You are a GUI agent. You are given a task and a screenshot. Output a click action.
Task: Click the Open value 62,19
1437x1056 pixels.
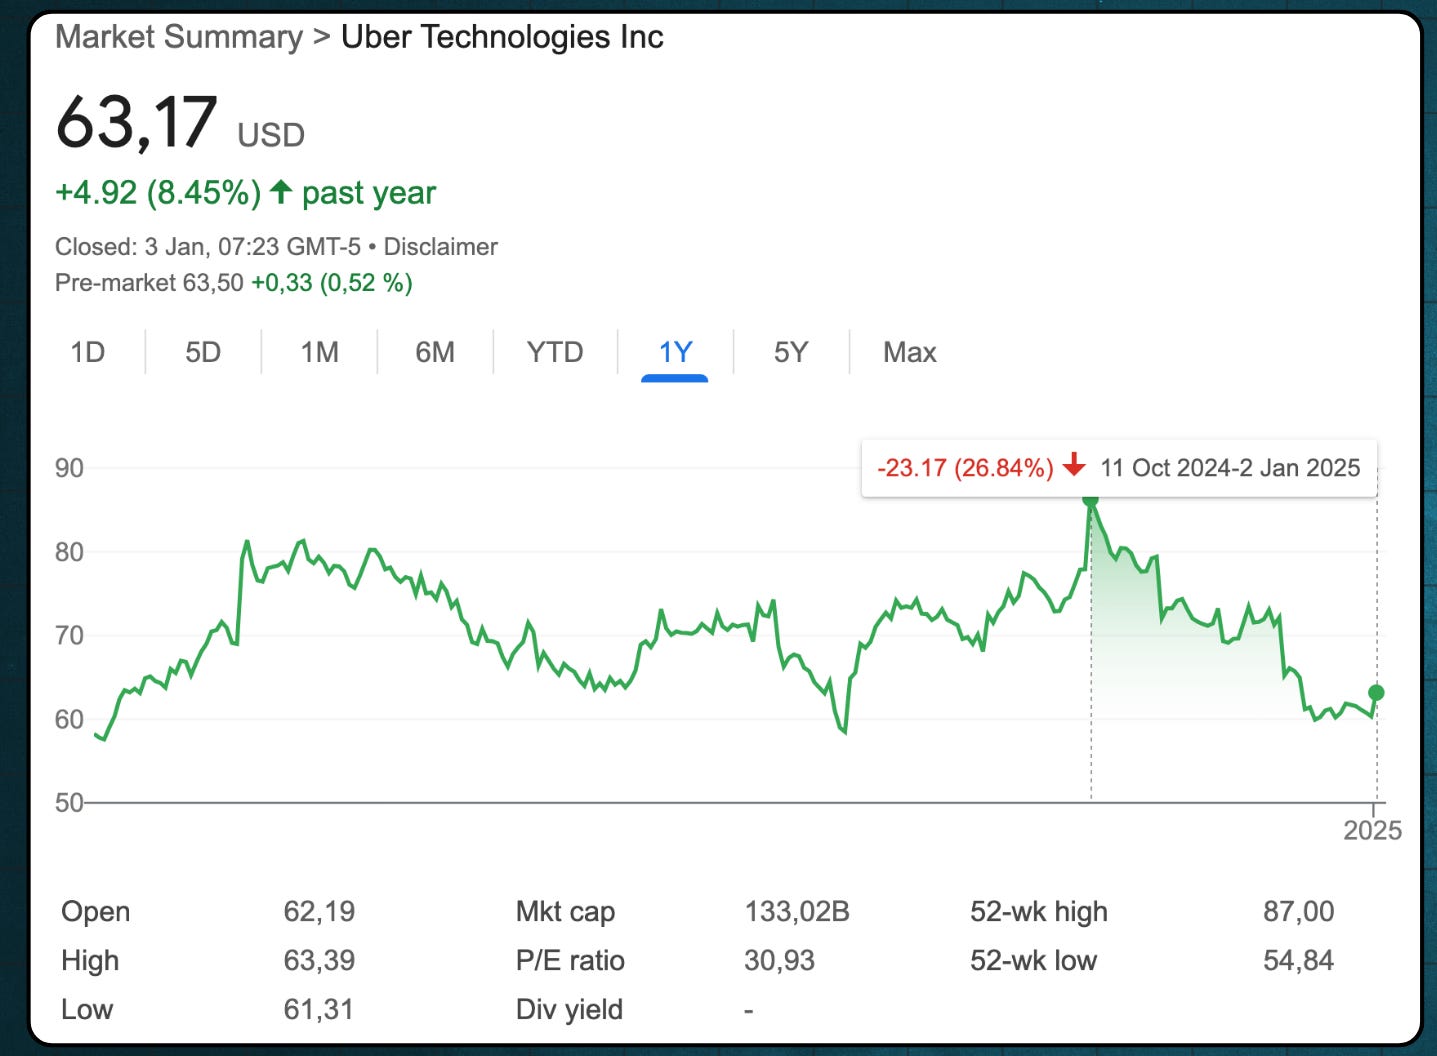click(x=319, y=911)
